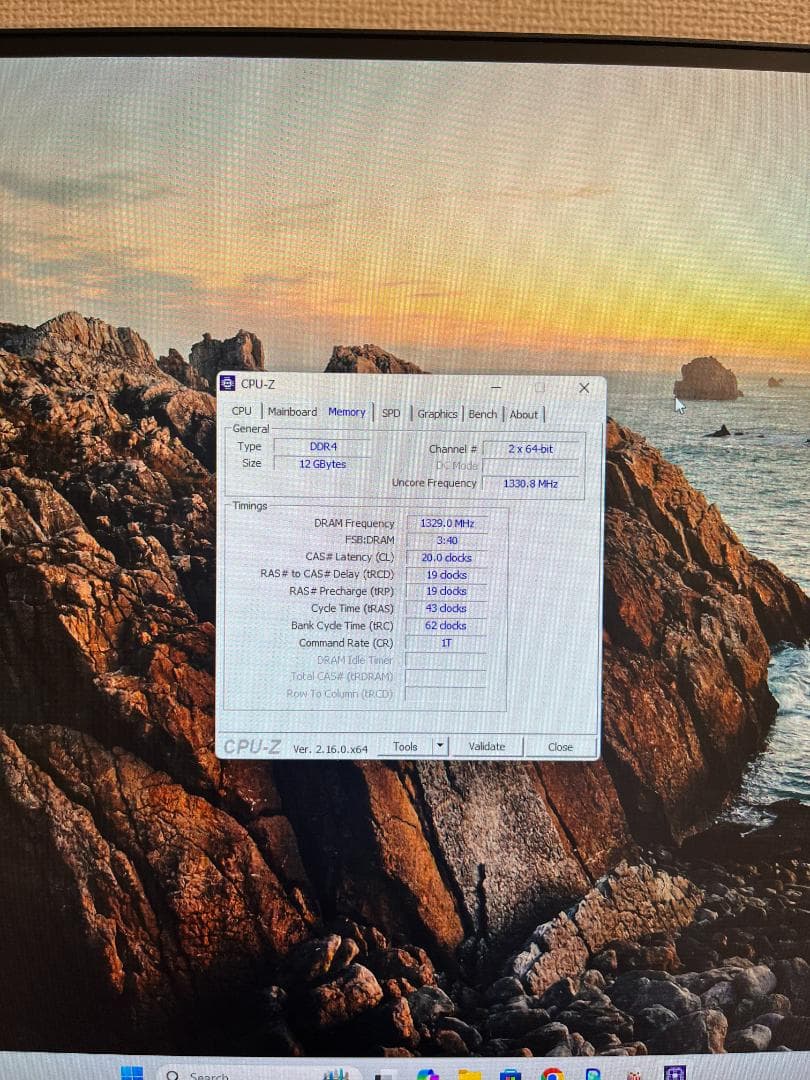The height and width of the screenshot is (1080, 810).
Task: Click the CPU-Z icon in the title bar
Action: tap(230, 384)
